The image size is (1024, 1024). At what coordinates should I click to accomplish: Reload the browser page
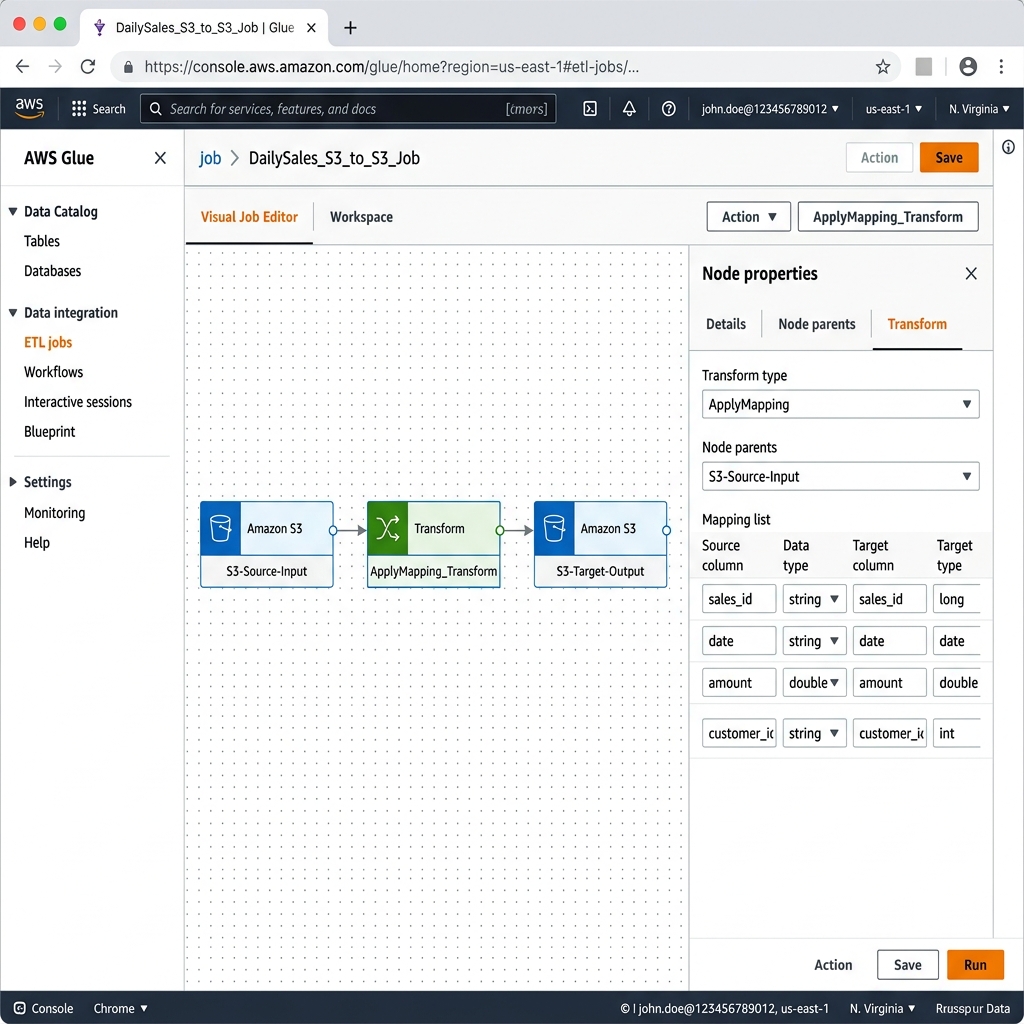pos(88,67)
